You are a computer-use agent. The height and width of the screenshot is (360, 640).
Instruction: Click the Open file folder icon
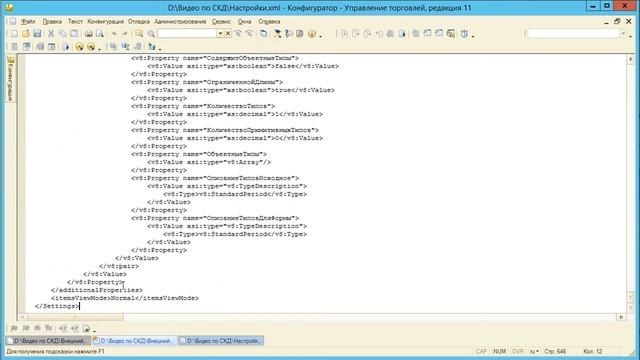pos(26,33)
